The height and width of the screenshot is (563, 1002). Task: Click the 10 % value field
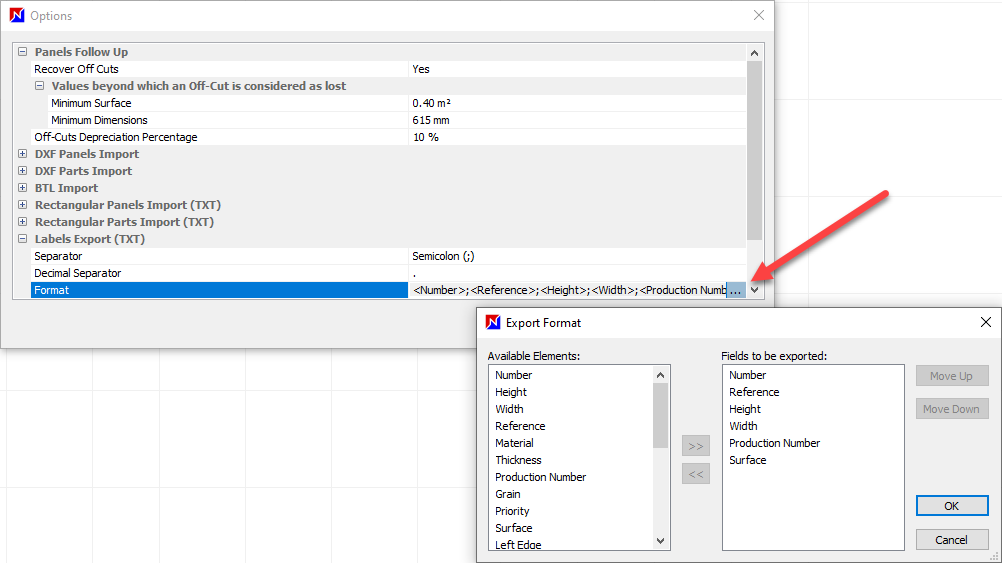click(577, 137)
